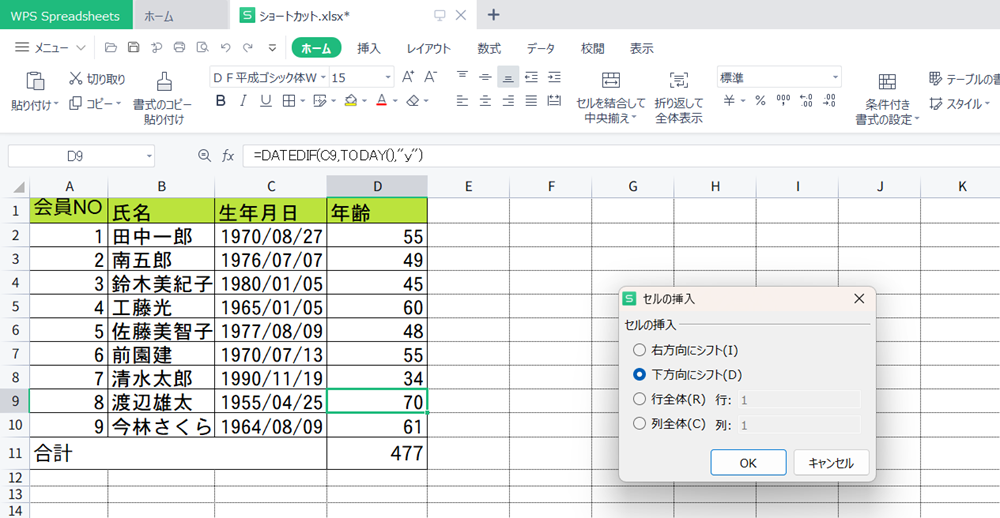Decrease font size with A- icon
Viewport: 1000px width, 518px height.
[431, 77]
